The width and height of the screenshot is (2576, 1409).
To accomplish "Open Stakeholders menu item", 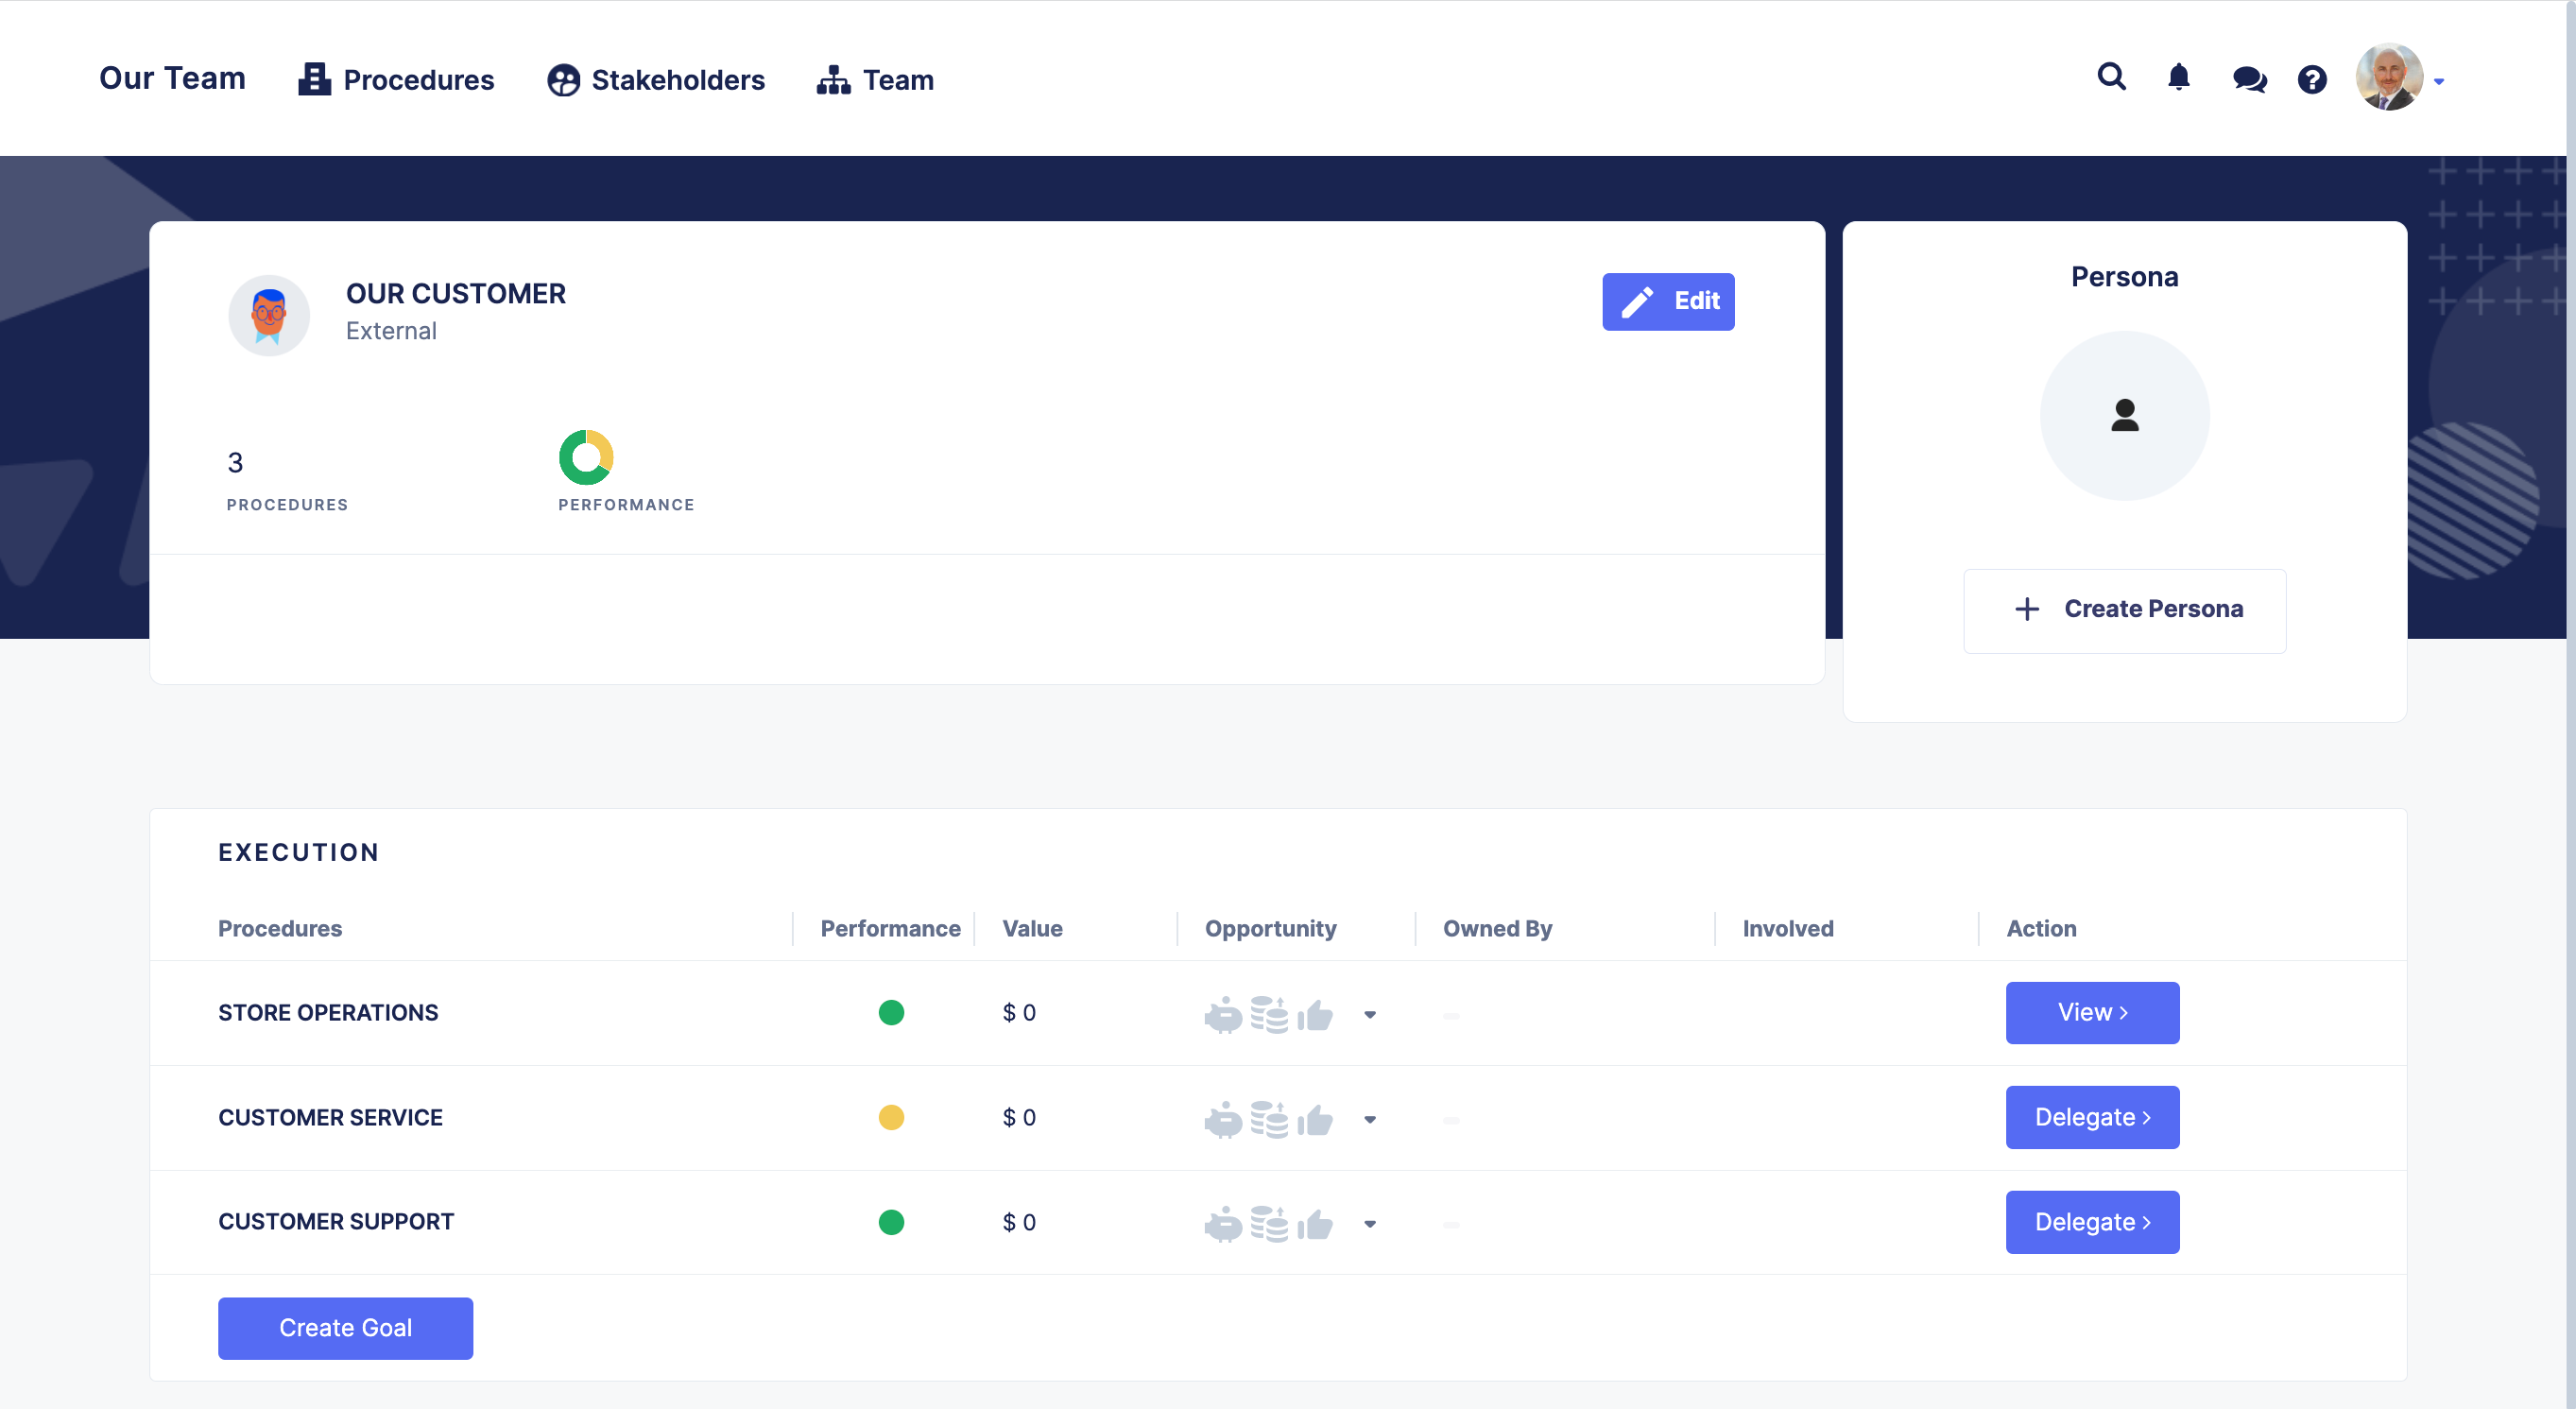I will tap(656, 80).
